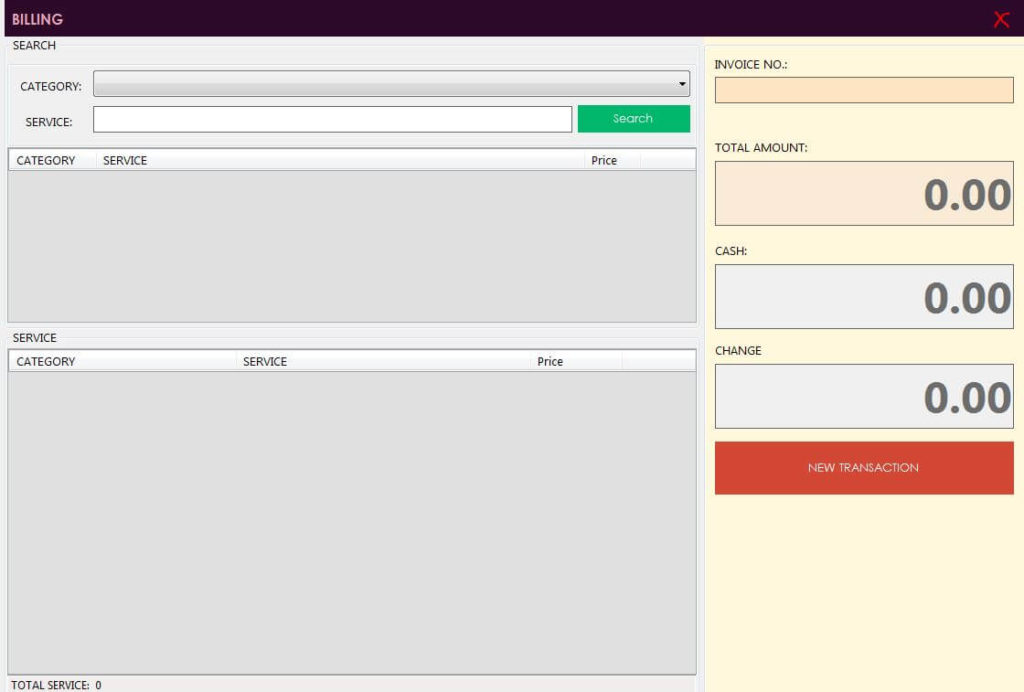Click the CASH amount field
1024x692 pixels.
pos(864,296)
